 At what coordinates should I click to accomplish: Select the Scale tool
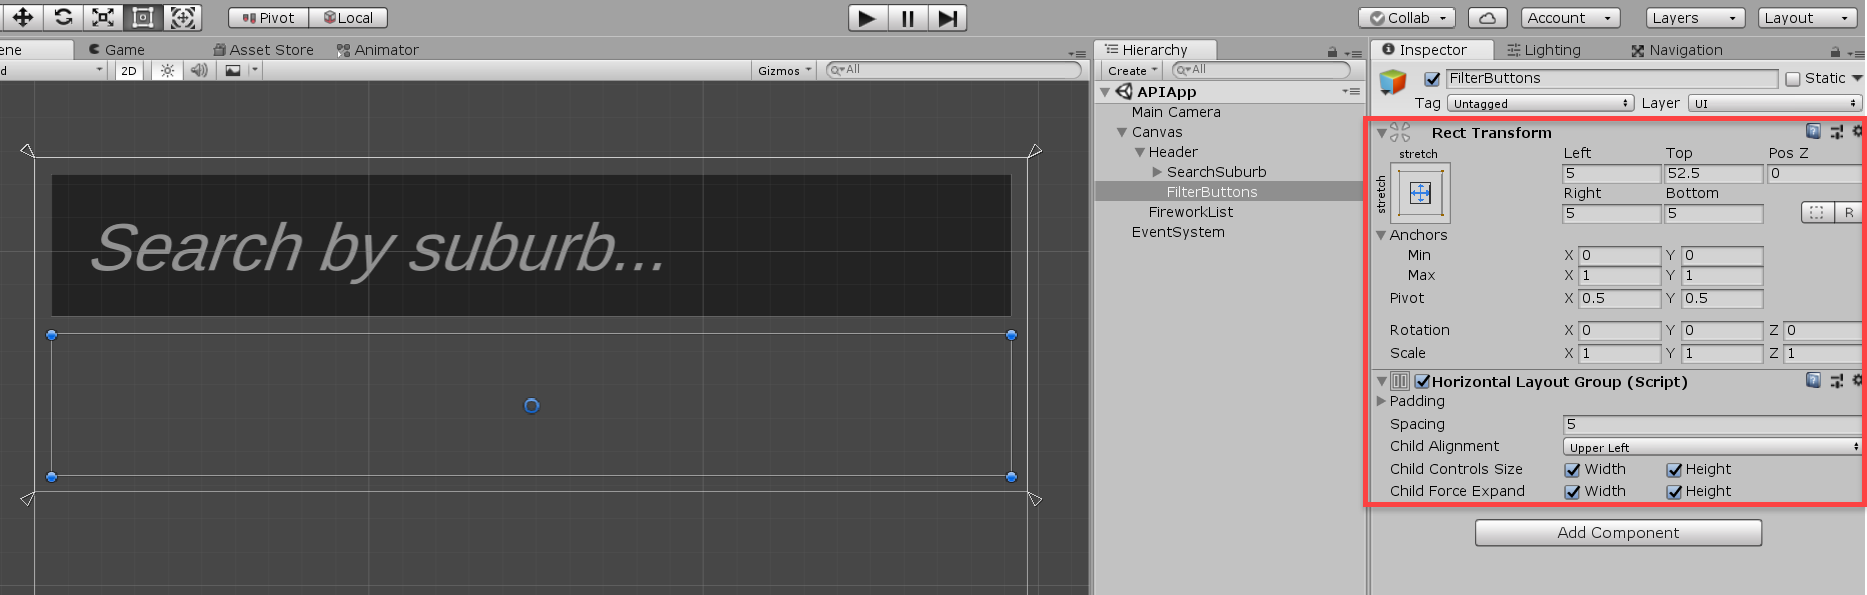(x=103, y=17)
